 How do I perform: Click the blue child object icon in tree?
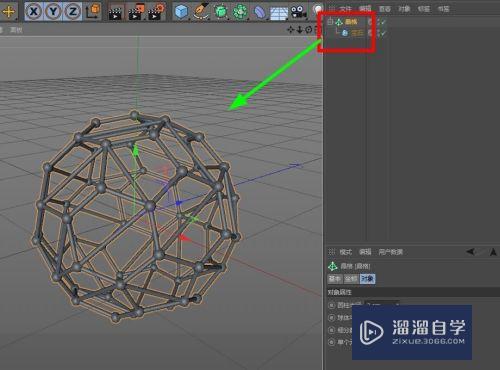tap(345, 33)
